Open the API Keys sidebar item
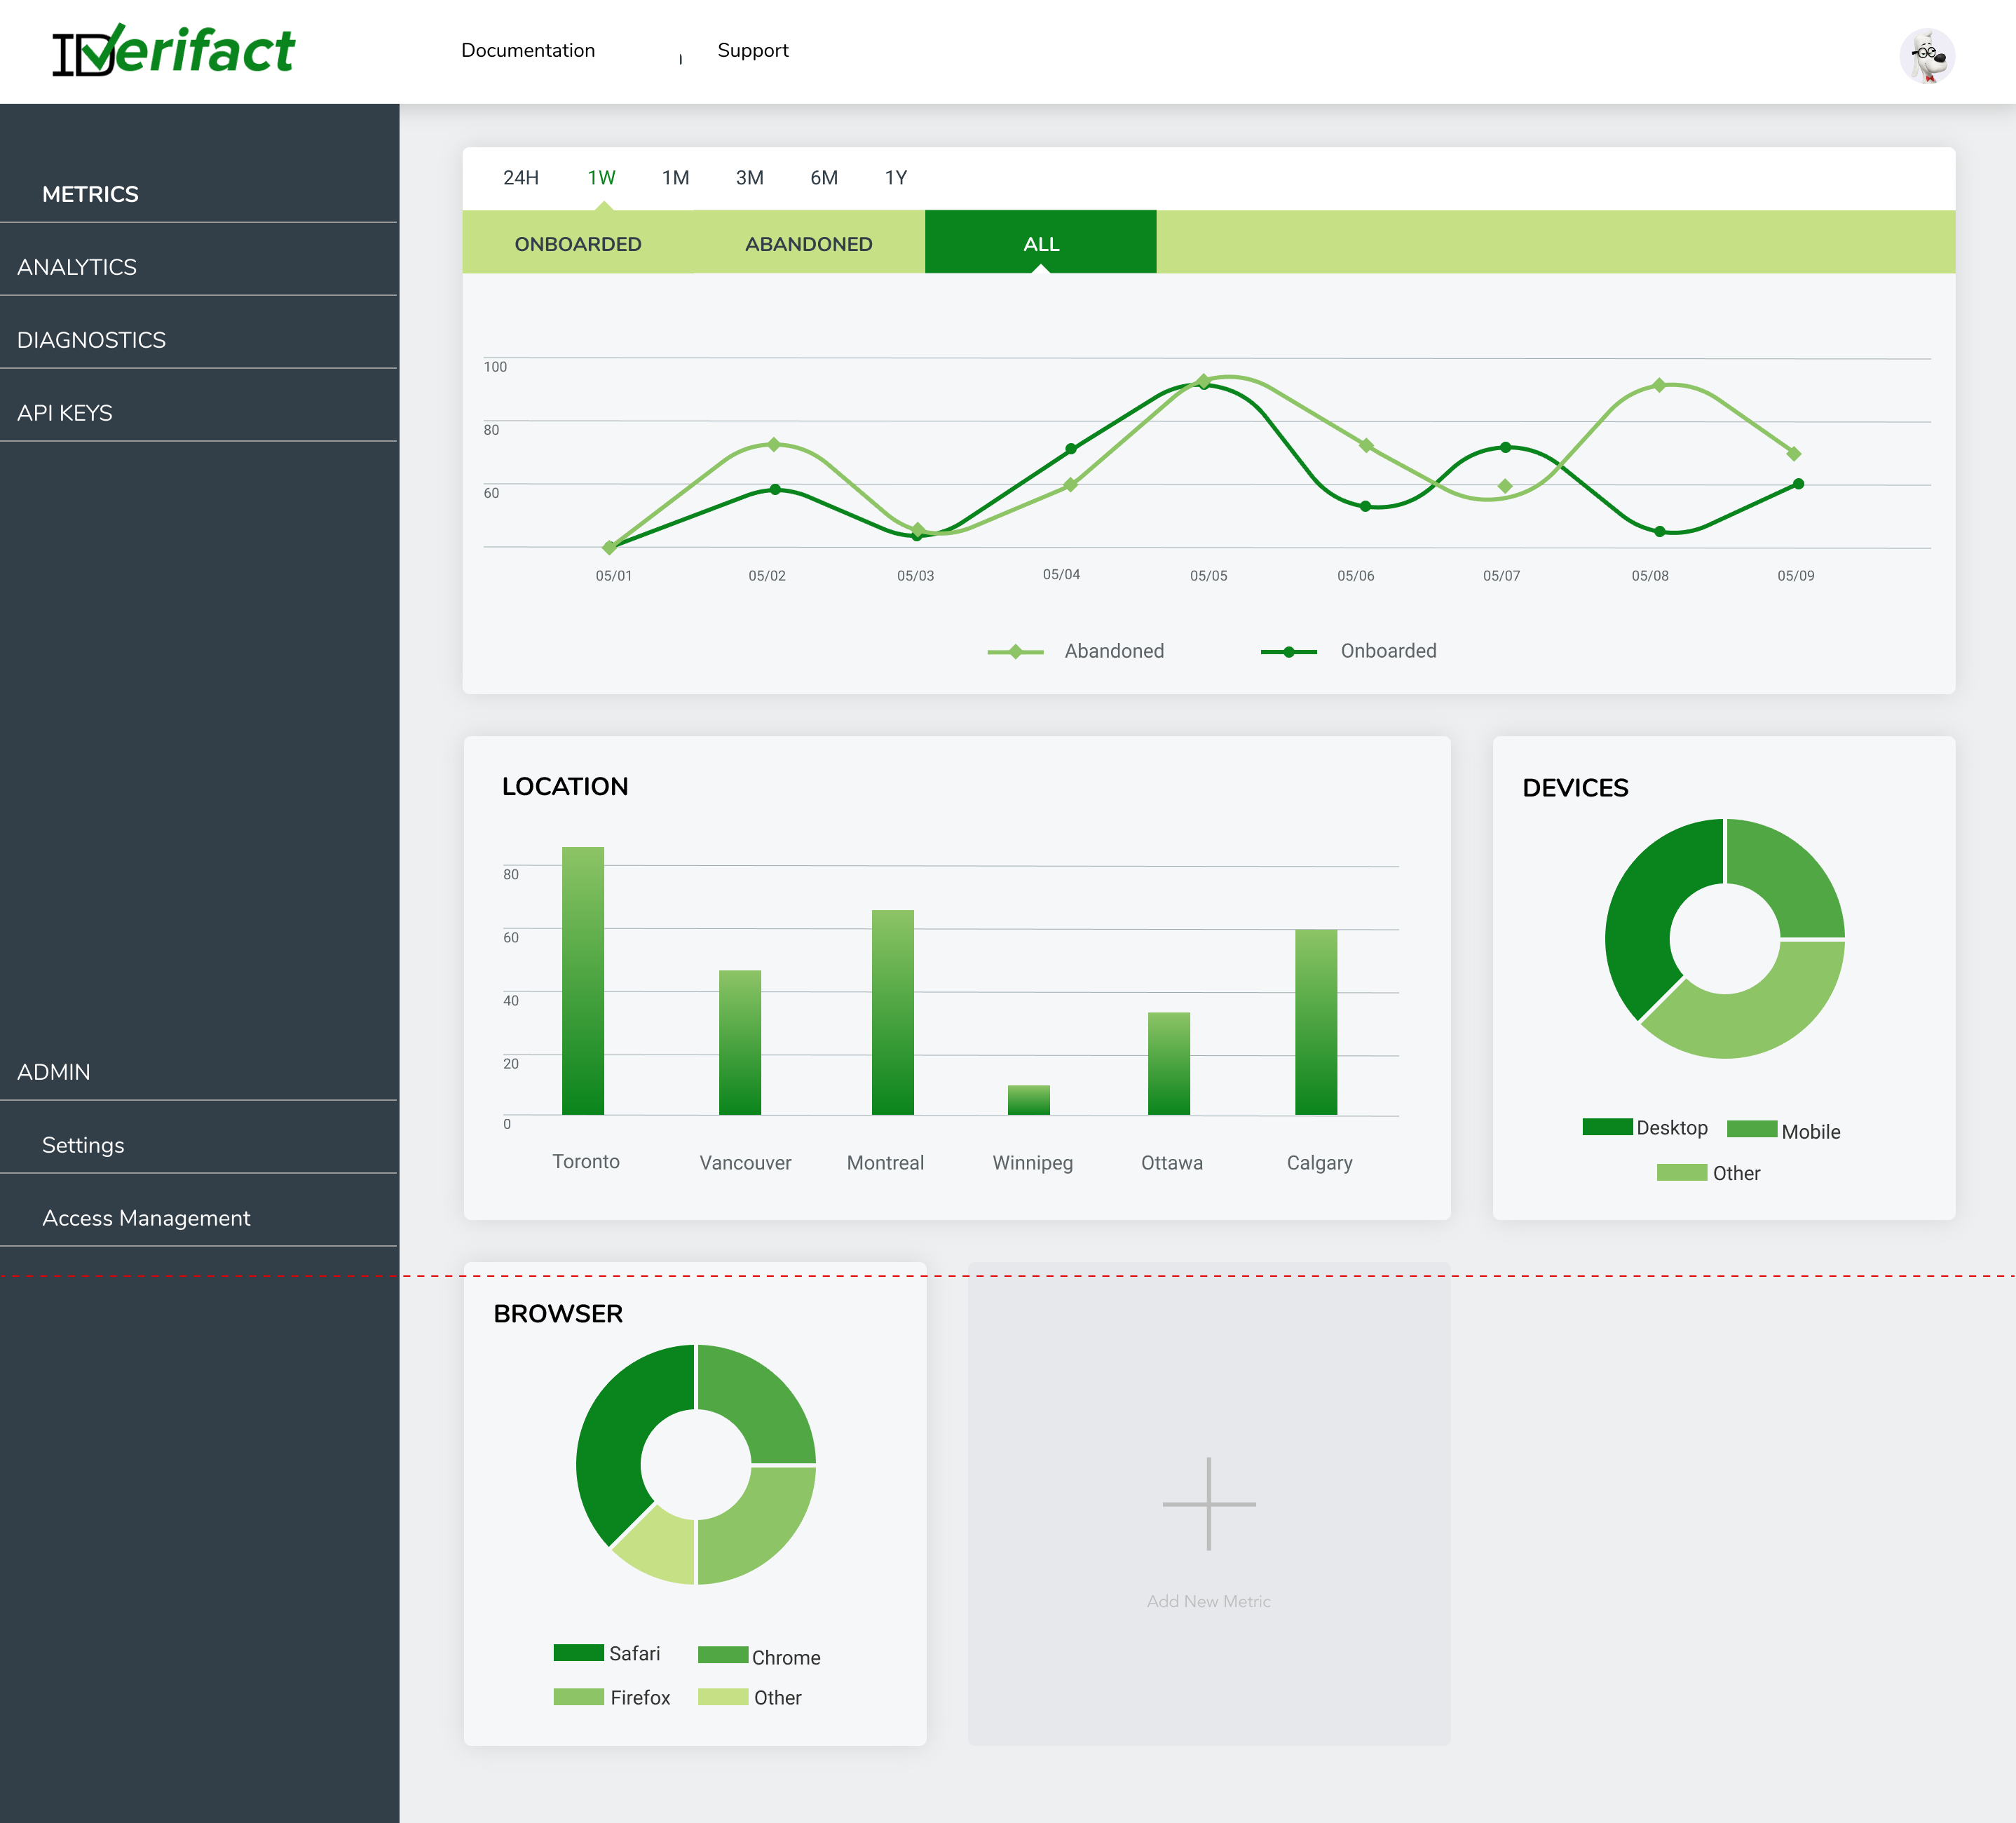This screenshot has height=1823, width=2016. (65, 413)
